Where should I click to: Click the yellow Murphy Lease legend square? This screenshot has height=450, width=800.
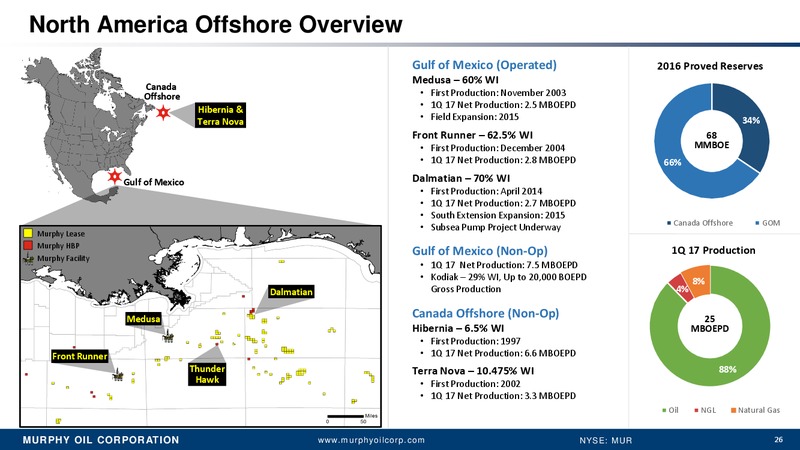click(28, 233)
